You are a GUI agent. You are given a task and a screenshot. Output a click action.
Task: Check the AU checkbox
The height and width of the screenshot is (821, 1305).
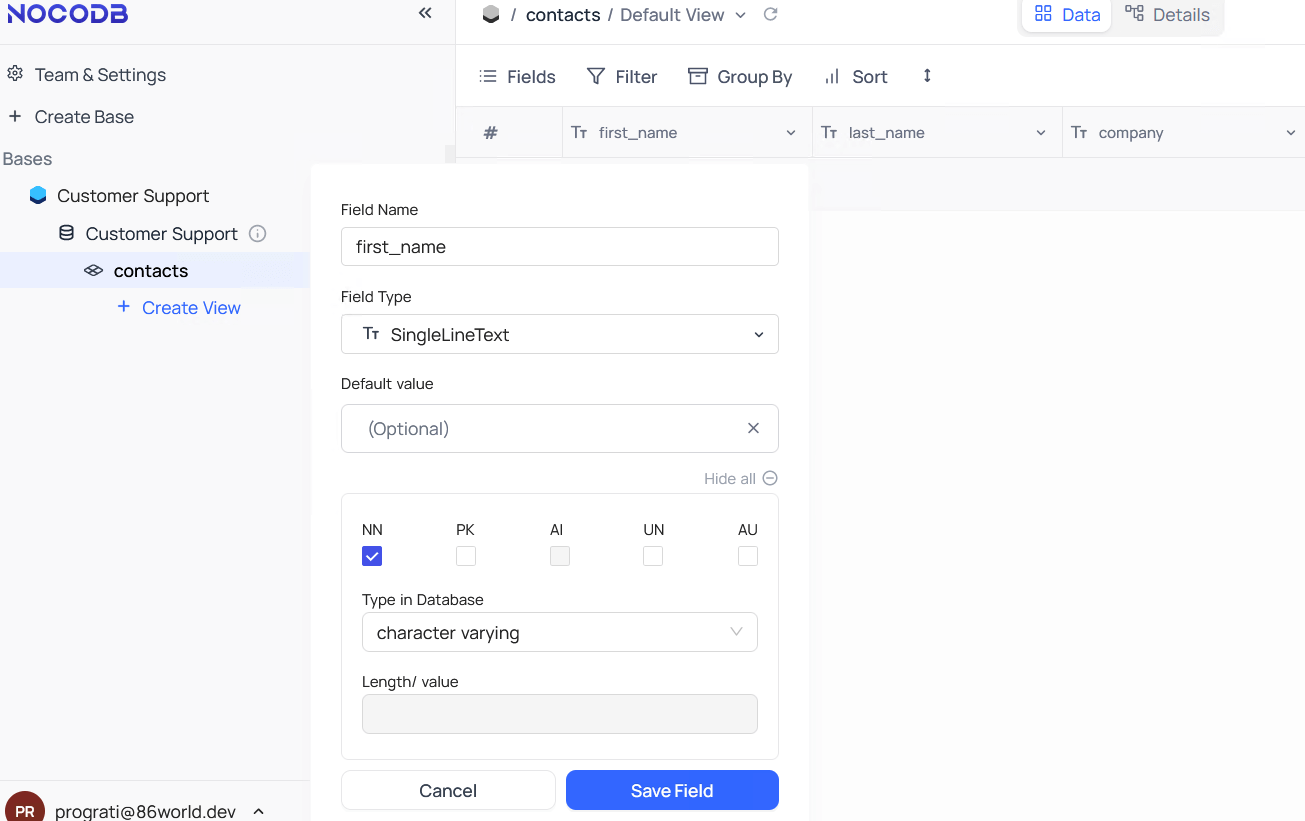pos(747,556)
